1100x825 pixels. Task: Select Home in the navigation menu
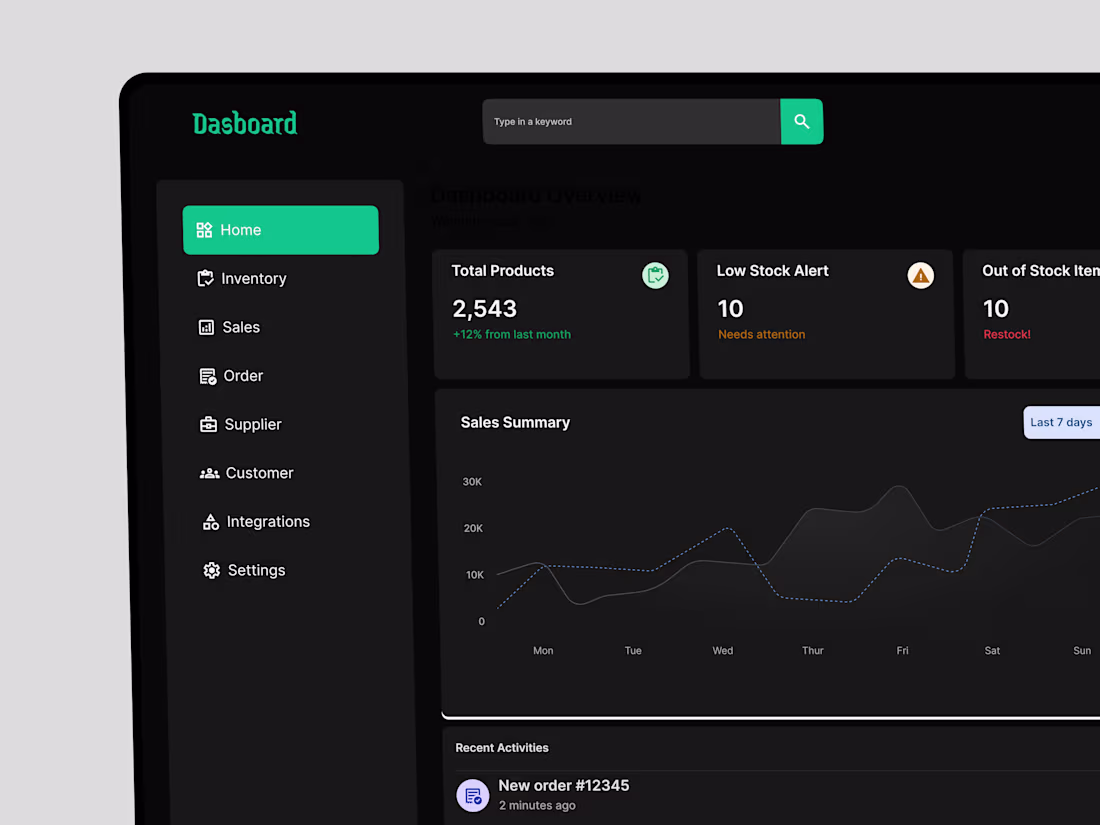280,229
